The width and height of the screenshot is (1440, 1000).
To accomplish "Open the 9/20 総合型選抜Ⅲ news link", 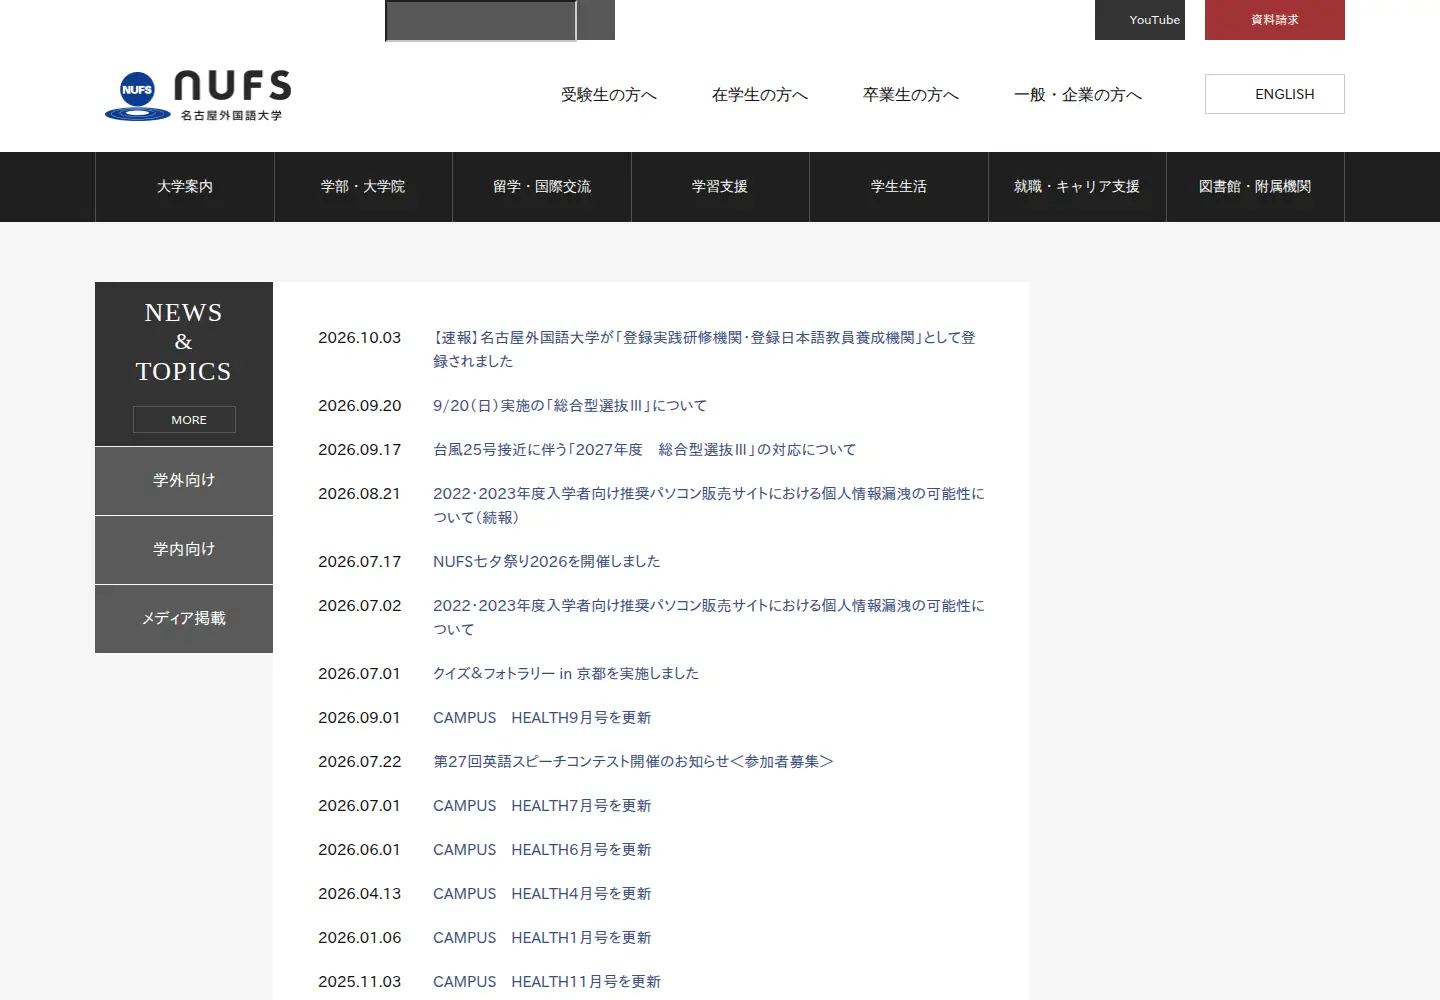I will pos(570,406).
